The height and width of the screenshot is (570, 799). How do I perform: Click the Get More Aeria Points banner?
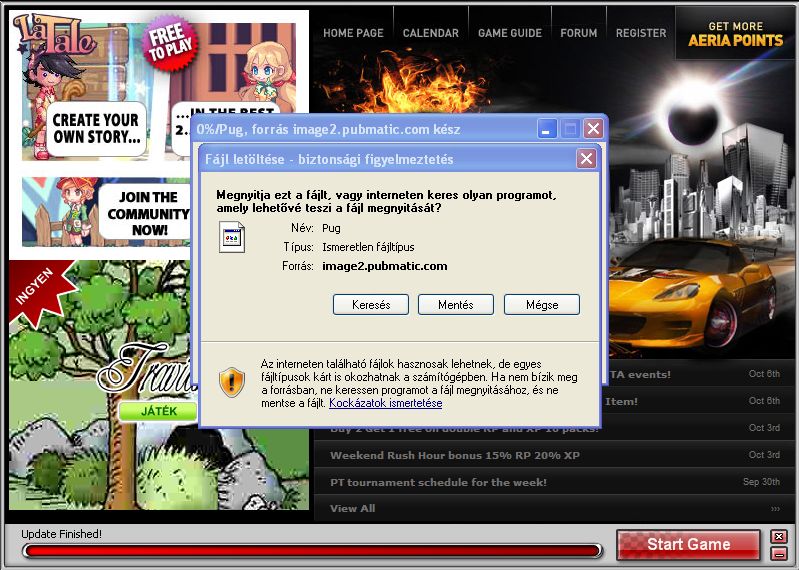(x=735, y=34)
